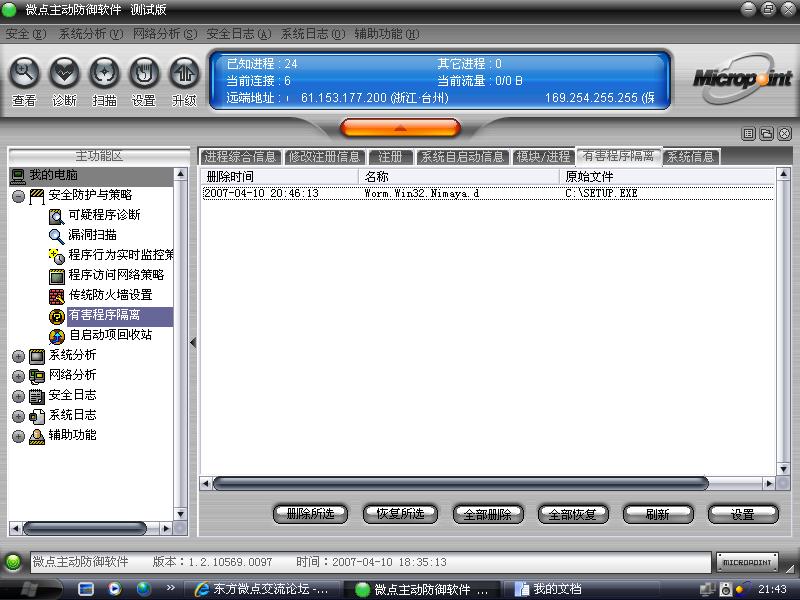Click the round close icon above the tabs
Screen dimensions: 800x600
(x=785, y=134)
